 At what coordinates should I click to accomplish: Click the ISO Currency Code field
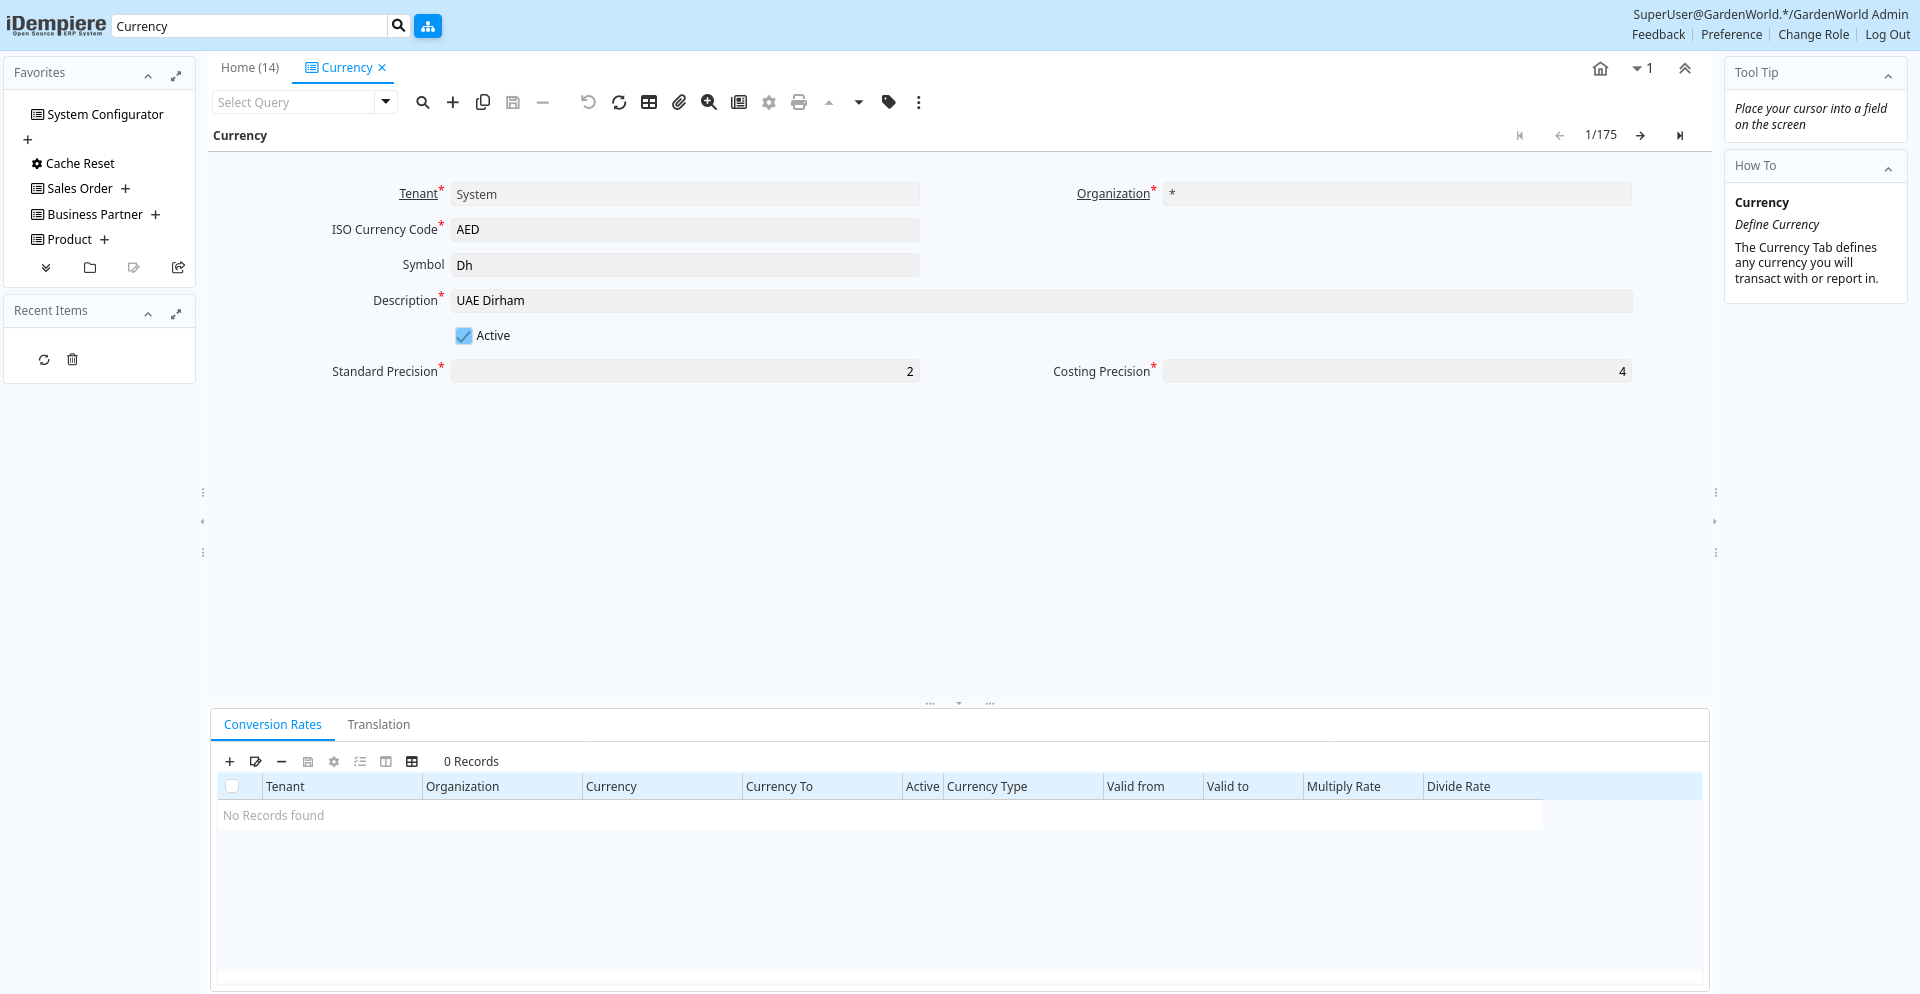[685, 230]
